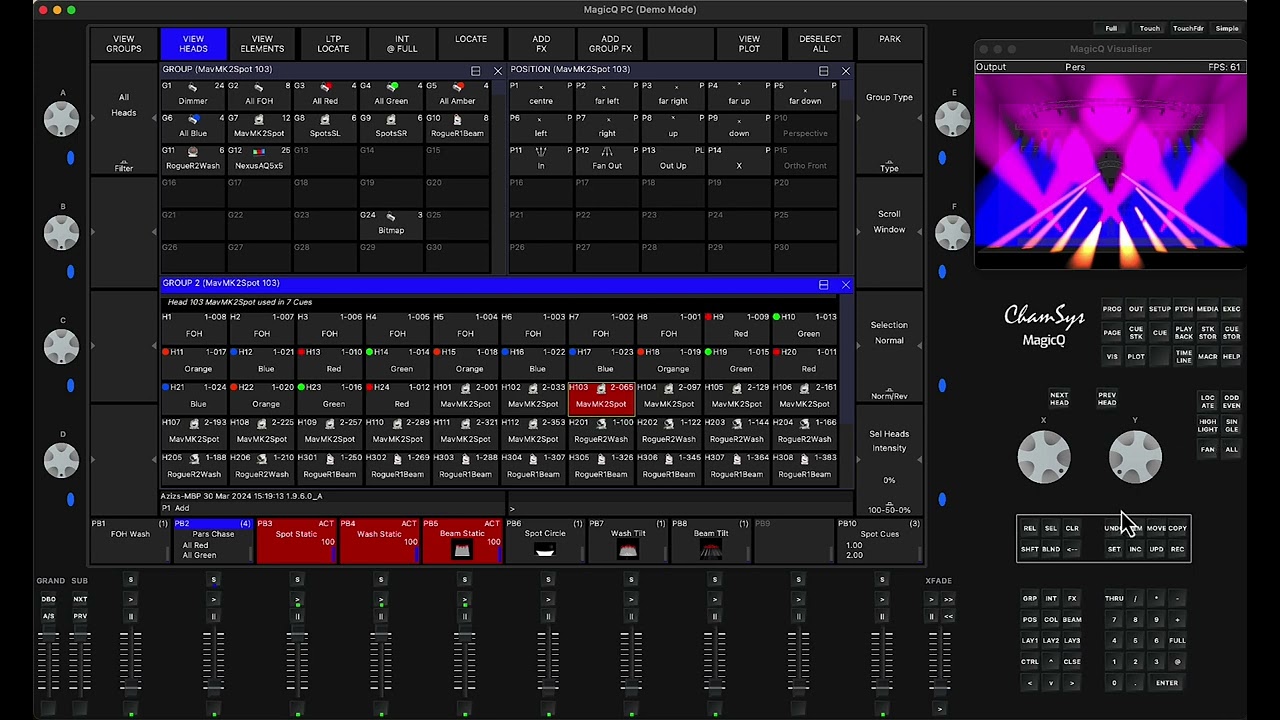
Task: Select the Simple layout button
Action: pyautogui.click(x=1227, y=28)
